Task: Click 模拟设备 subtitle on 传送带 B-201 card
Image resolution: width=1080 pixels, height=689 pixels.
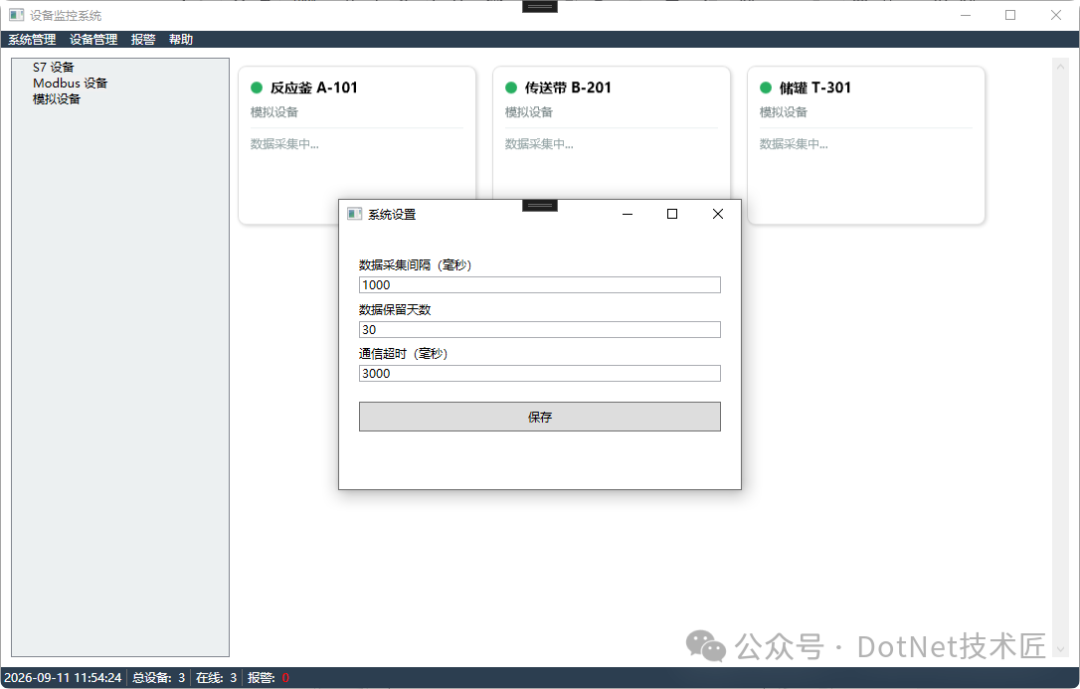Action: click(x=528, y=112)
